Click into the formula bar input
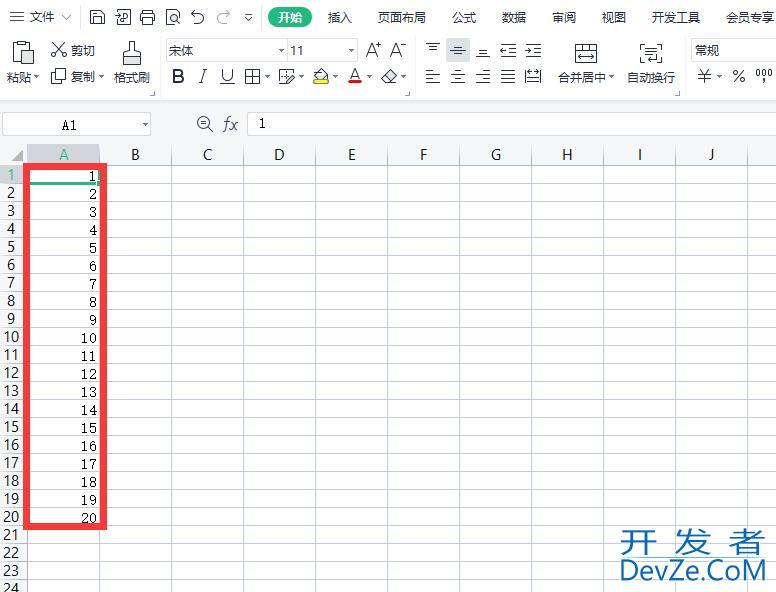This screenshot has height=592, width=776. pos(512,124)
